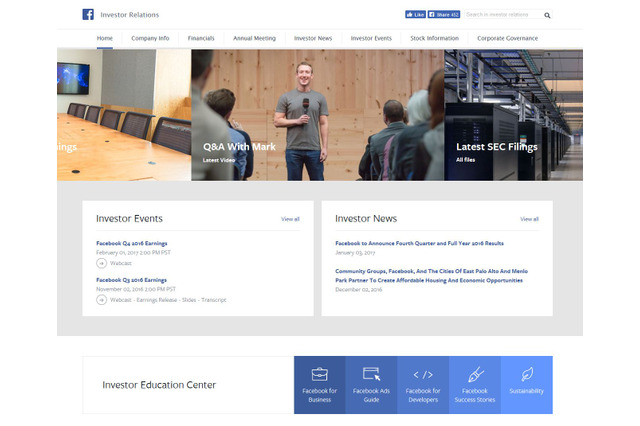Viewport: 640px width, 426px height.
Task: Click the arrow icon beside Q4 Webcast
Action: click(x=102, y=263)
